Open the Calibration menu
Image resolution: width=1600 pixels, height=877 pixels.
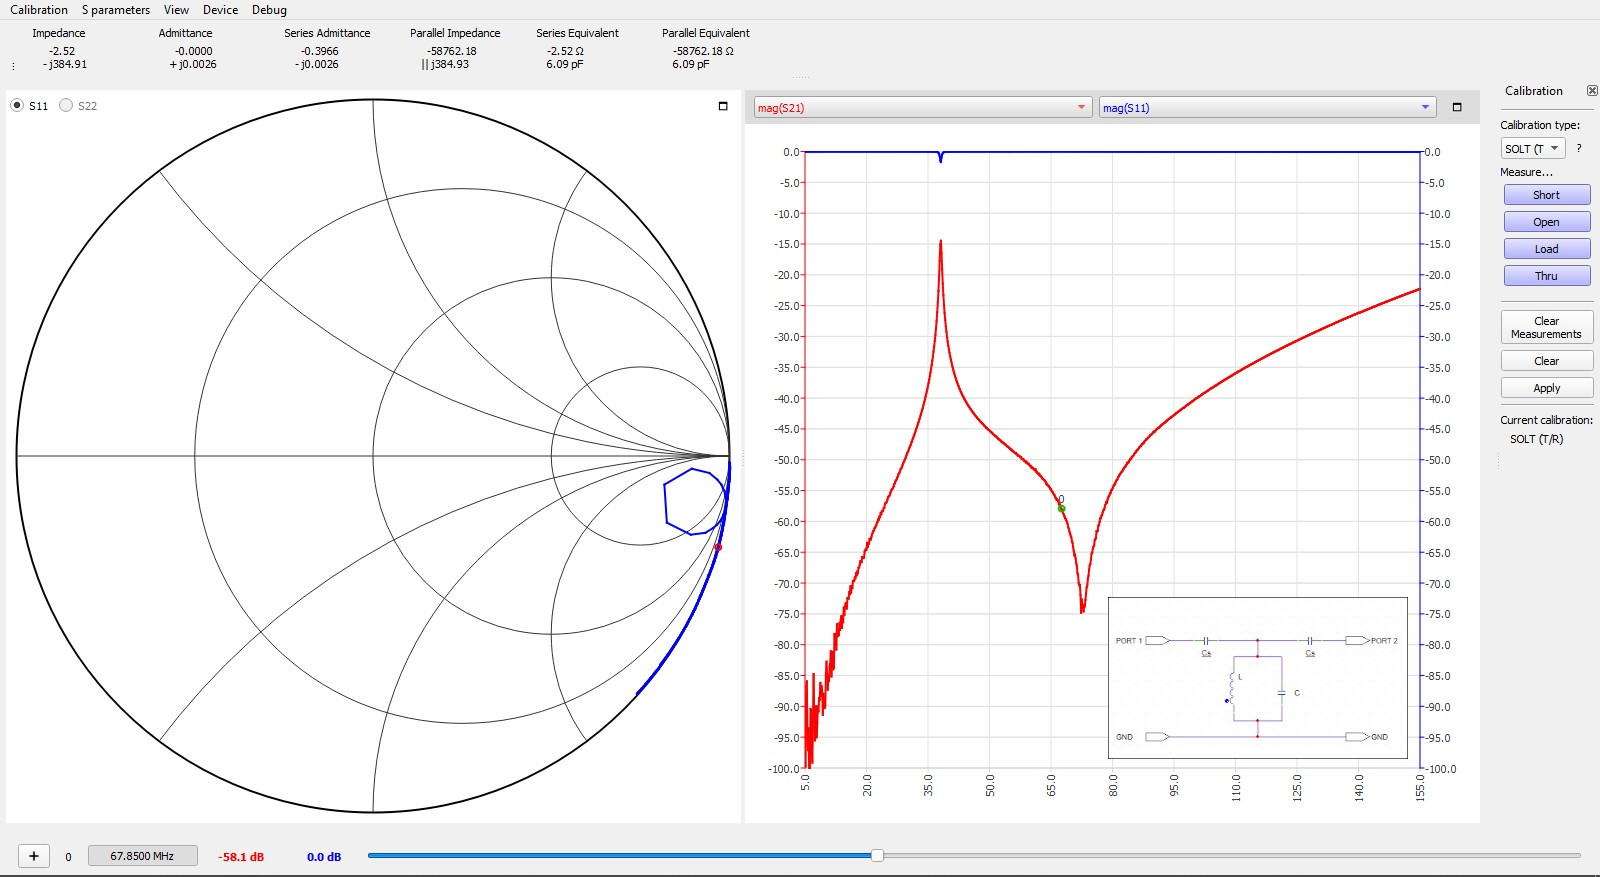click(x=39, y=10)
